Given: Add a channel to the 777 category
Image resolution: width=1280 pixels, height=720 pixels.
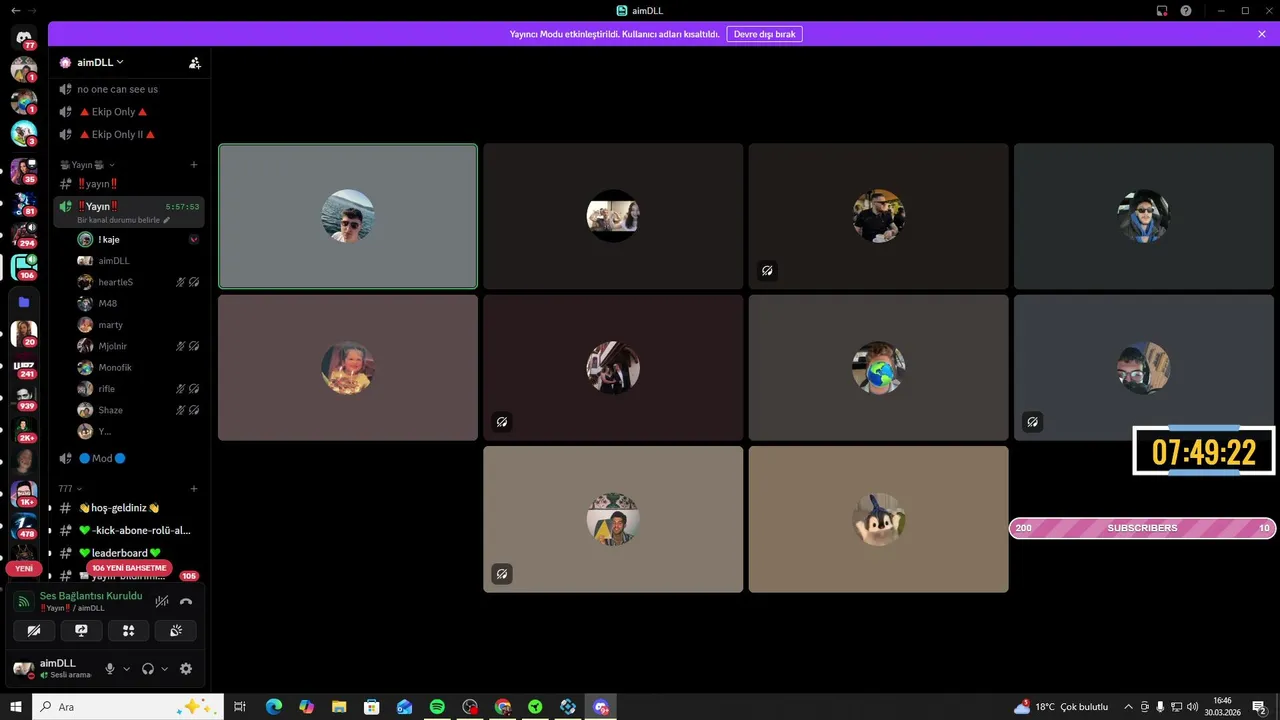Looking at the screenshot, I should tap(194, 489).
